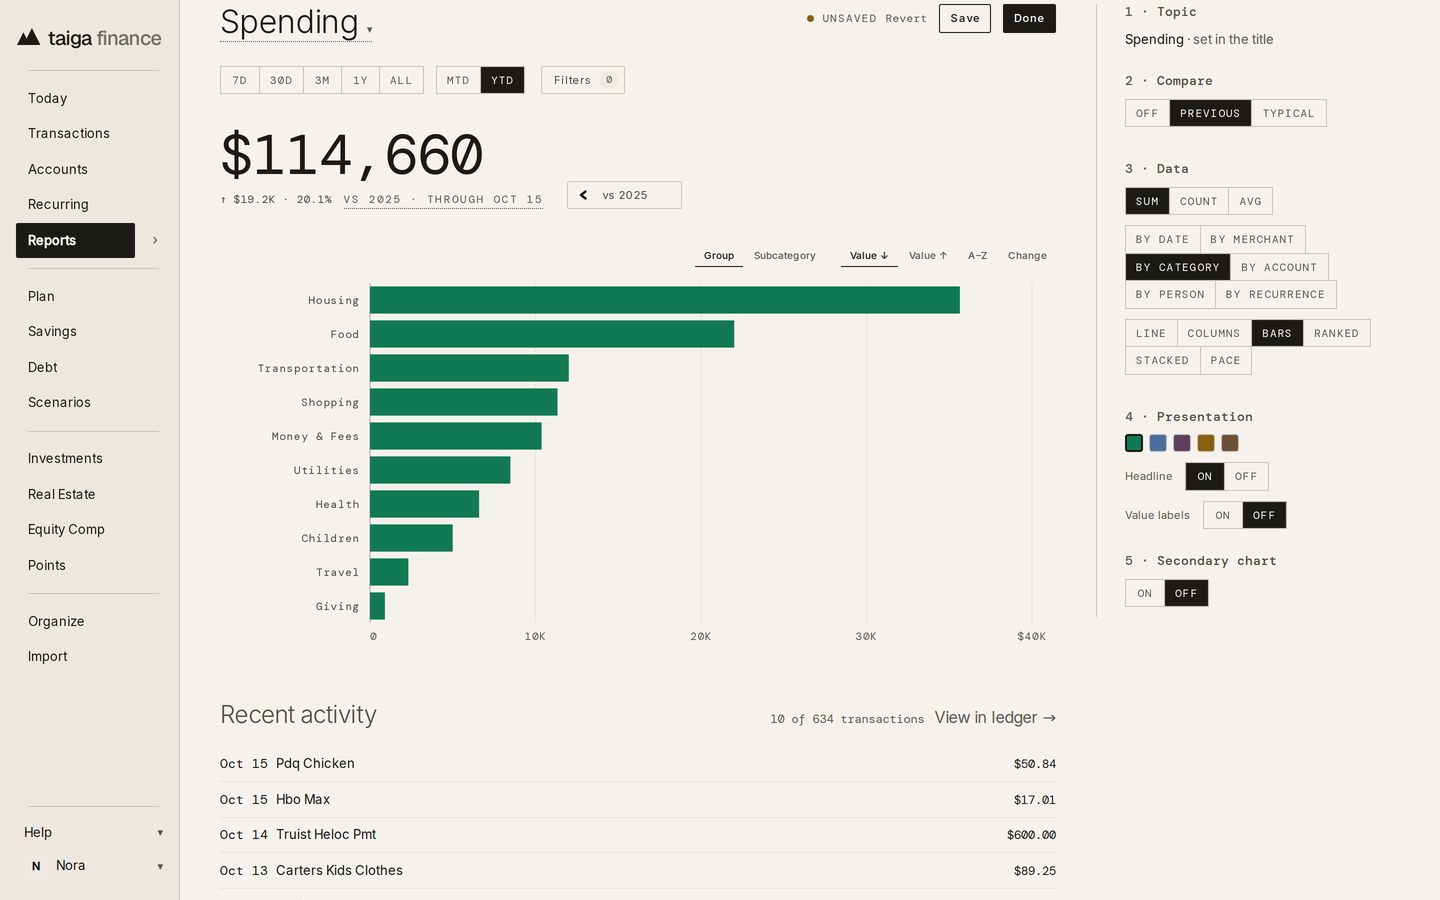Image resolution: width=1440 pixels, height=900 pixels.
Task: Select the Stacked chart type
Action: click(1162, 360)
